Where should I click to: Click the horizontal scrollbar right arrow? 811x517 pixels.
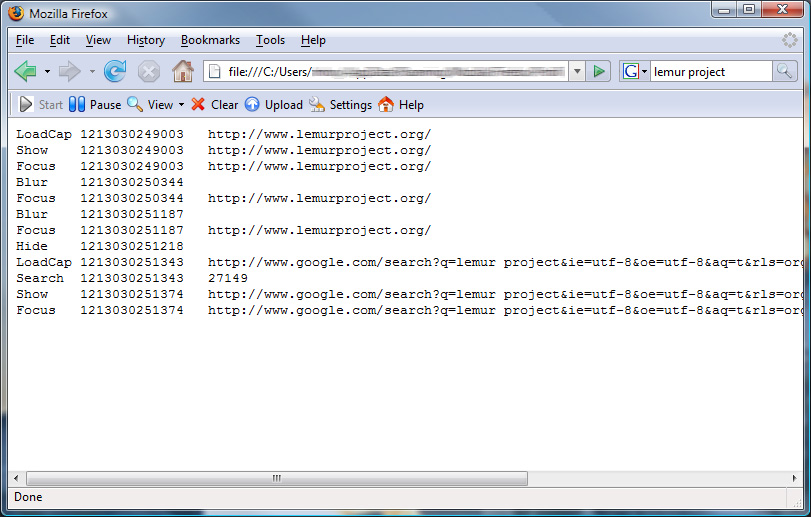794,478
